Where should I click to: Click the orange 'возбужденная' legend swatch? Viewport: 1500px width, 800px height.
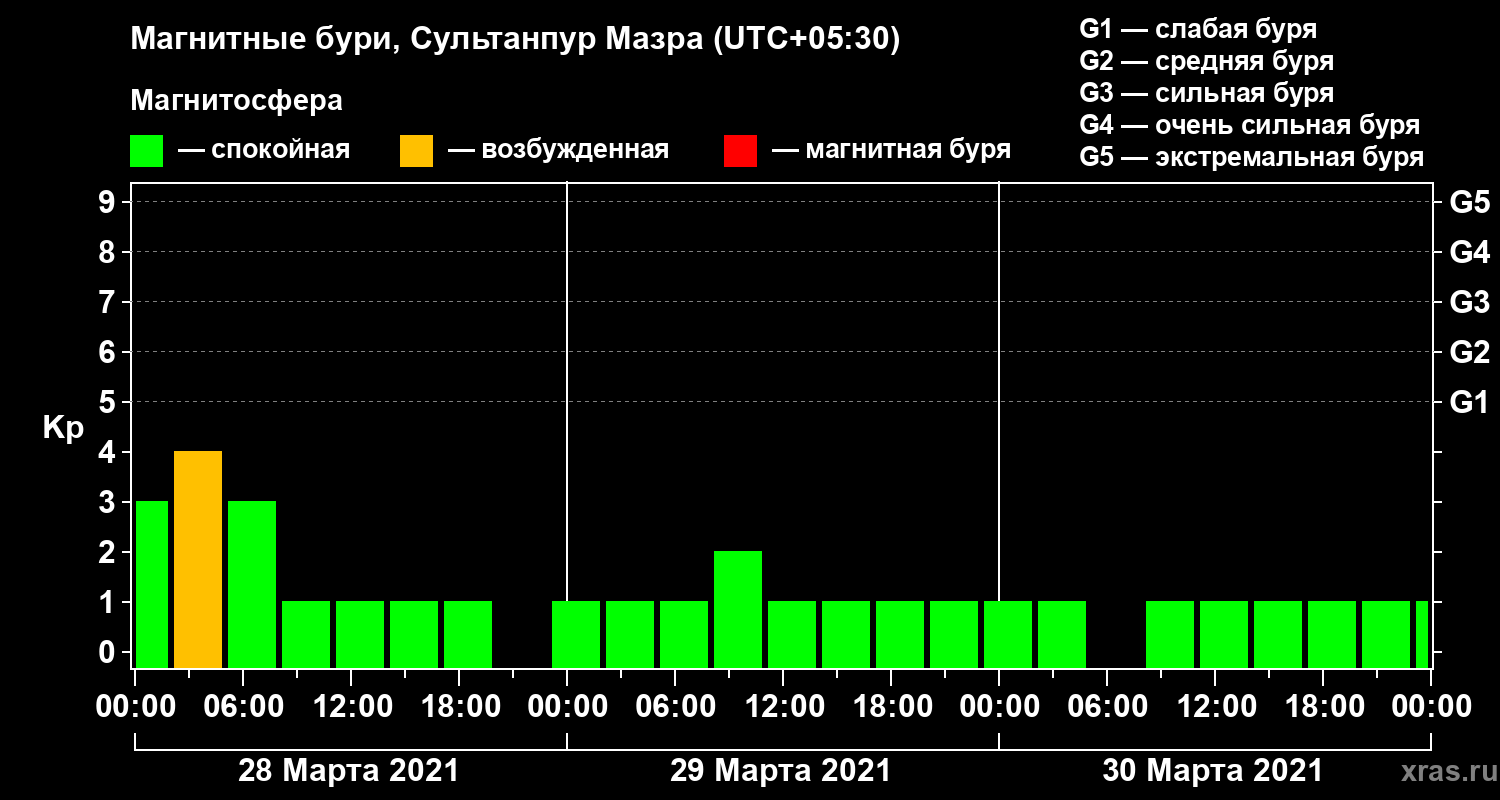point(416,151)
